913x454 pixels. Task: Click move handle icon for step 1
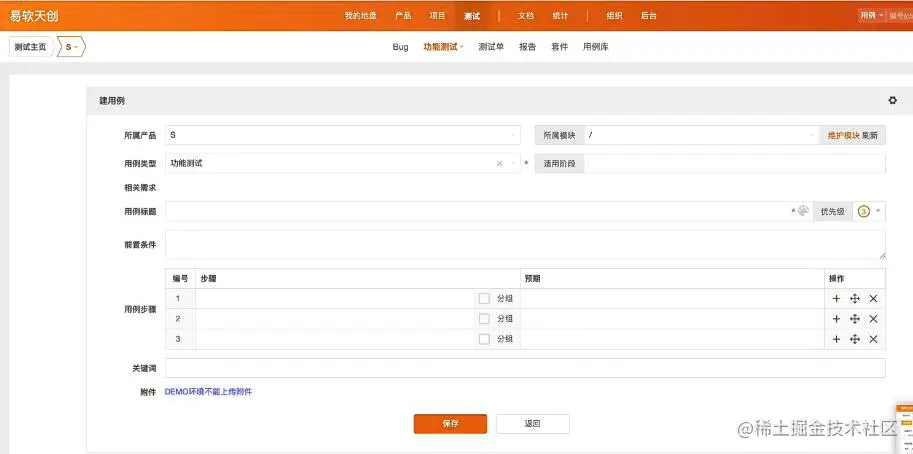[855, 299]
